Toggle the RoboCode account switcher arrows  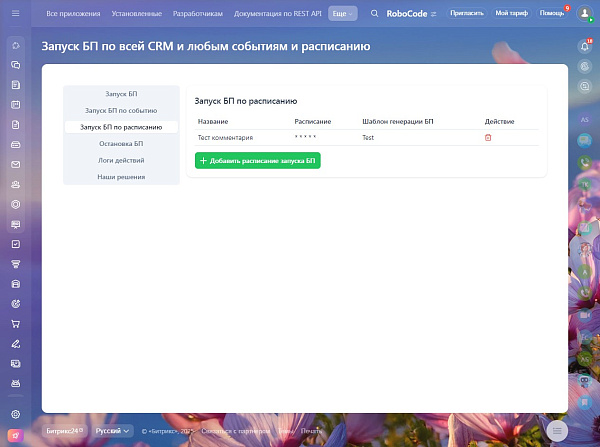pos(433,14)
